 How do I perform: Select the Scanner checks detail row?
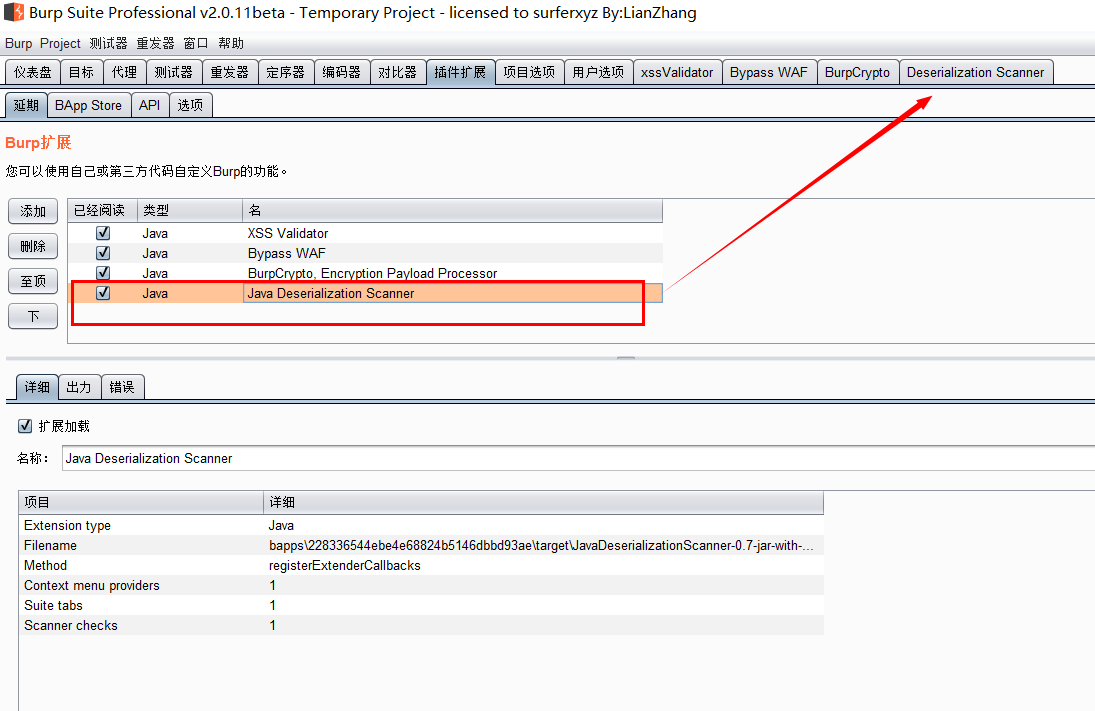point(421,626)
